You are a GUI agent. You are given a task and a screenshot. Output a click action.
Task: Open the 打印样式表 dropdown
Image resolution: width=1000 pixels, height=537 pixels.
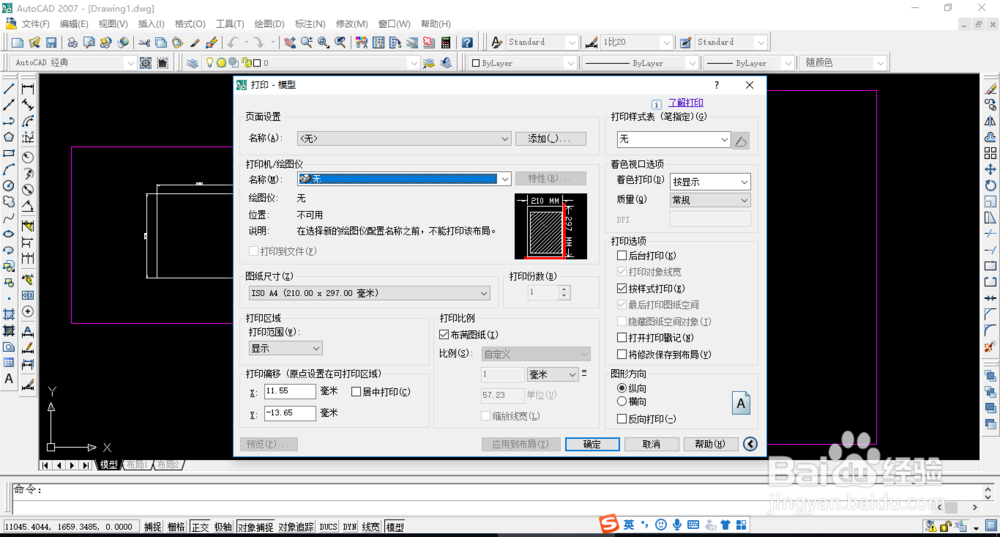pyautogui.click(x=673, y=139)
